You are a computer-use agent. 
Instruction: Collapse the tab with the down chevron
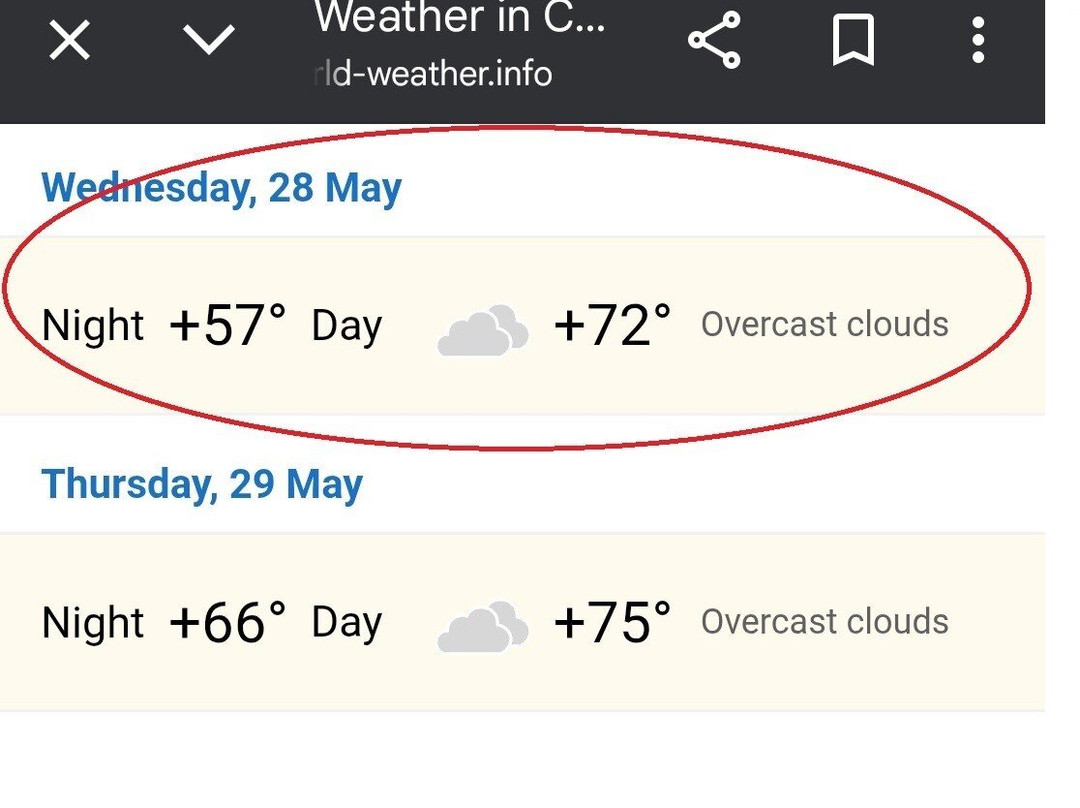tap(210, 41)
